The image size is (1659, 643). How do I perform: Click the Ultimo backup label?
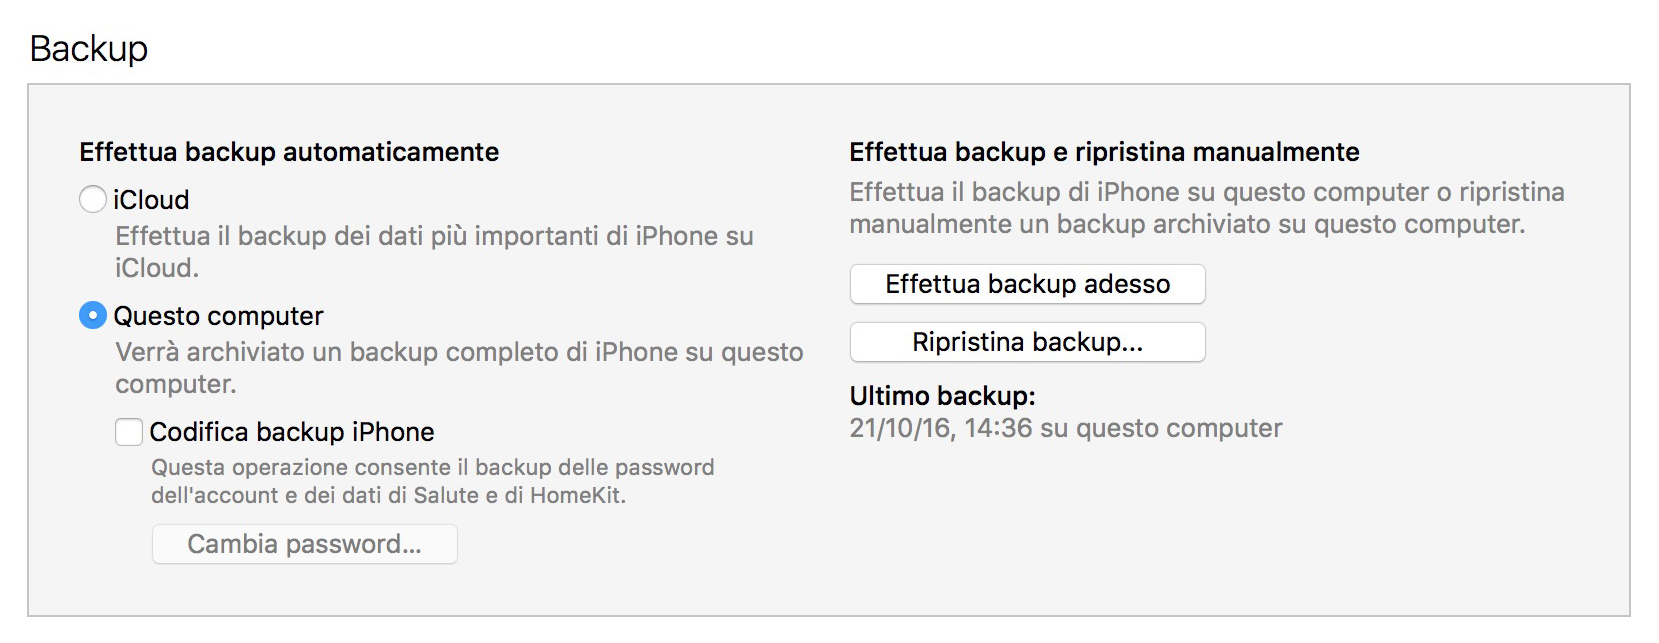(x=942, y=396)
